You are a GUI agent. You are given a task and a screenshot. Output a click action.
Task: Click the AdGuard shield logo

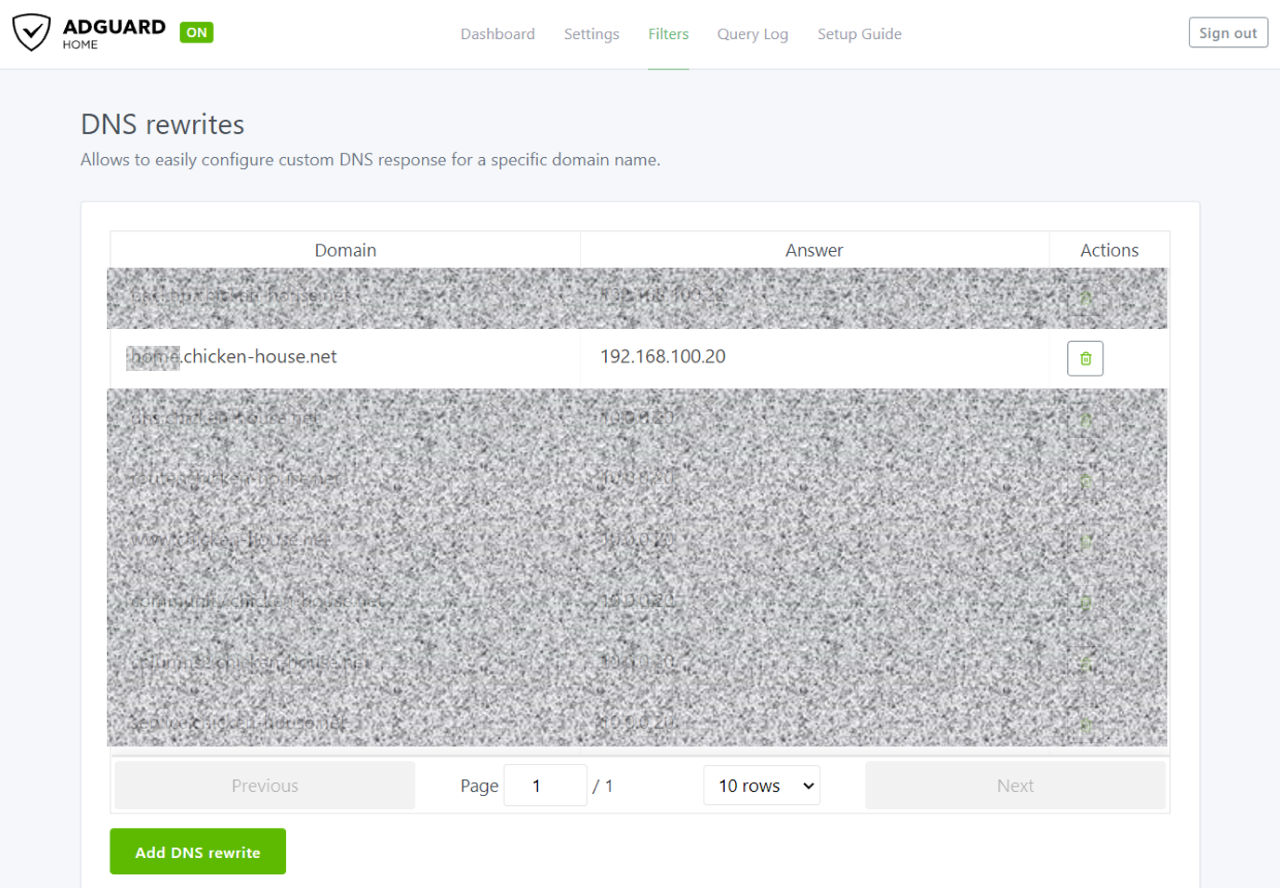31,33
